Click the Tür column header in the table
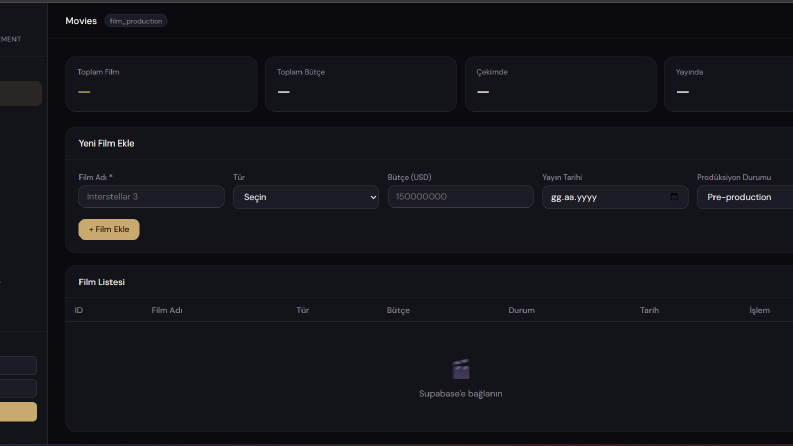The width and height of the screenshot is (793, 446). pos(302,310)
